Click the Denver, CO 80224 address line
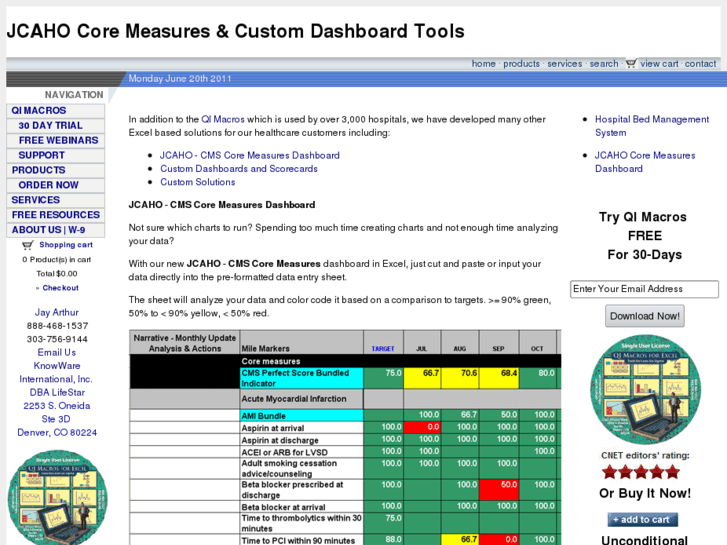 (x=57, y=433)
